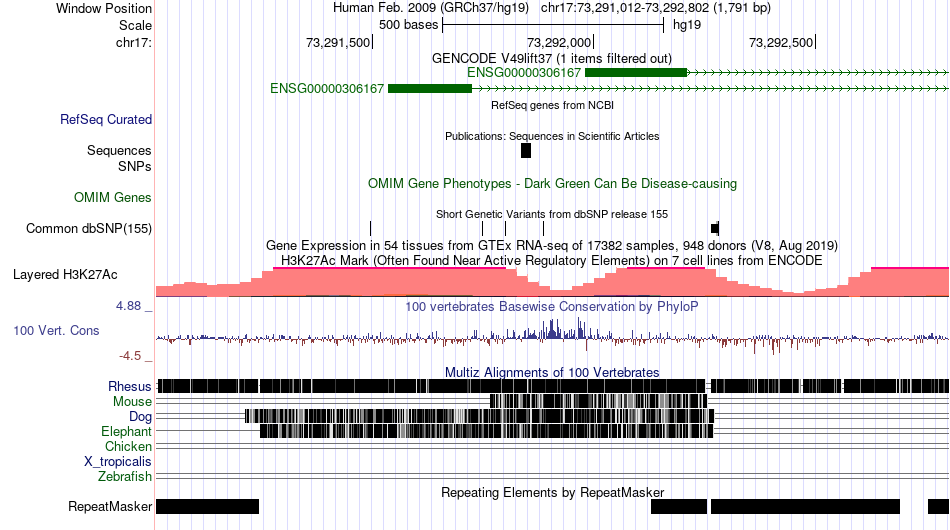Click the Elephant alignment label
The height and width of the screenshot is (530, 950).
(x=126, y=431)
